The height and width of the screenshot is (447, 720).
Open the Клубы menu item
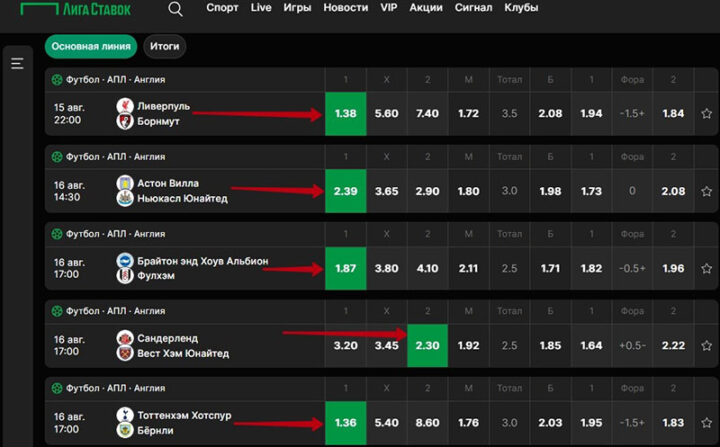(521, 8)
